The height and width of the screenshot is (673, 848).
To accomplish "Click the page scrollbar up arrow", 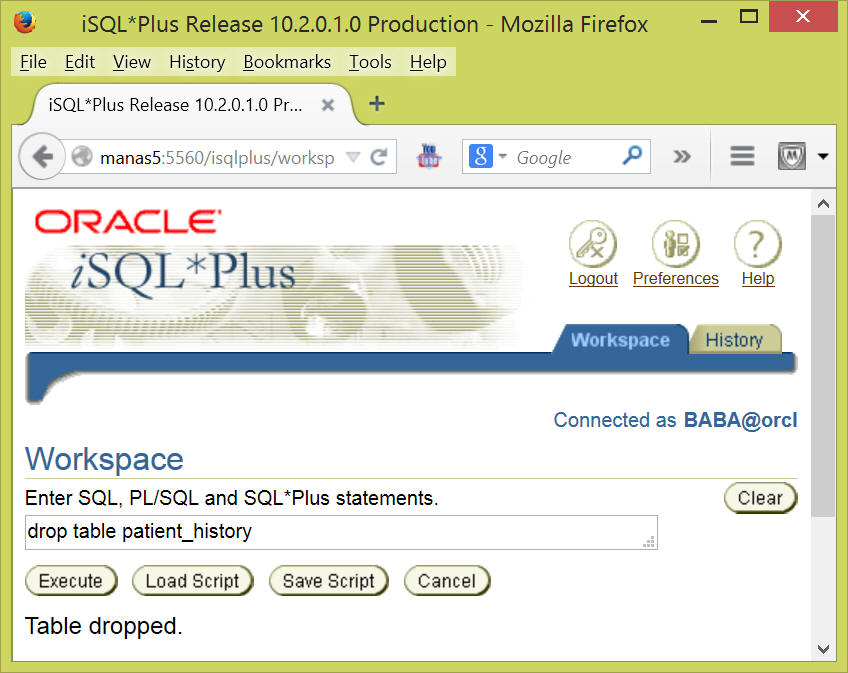I will point(823,203).
